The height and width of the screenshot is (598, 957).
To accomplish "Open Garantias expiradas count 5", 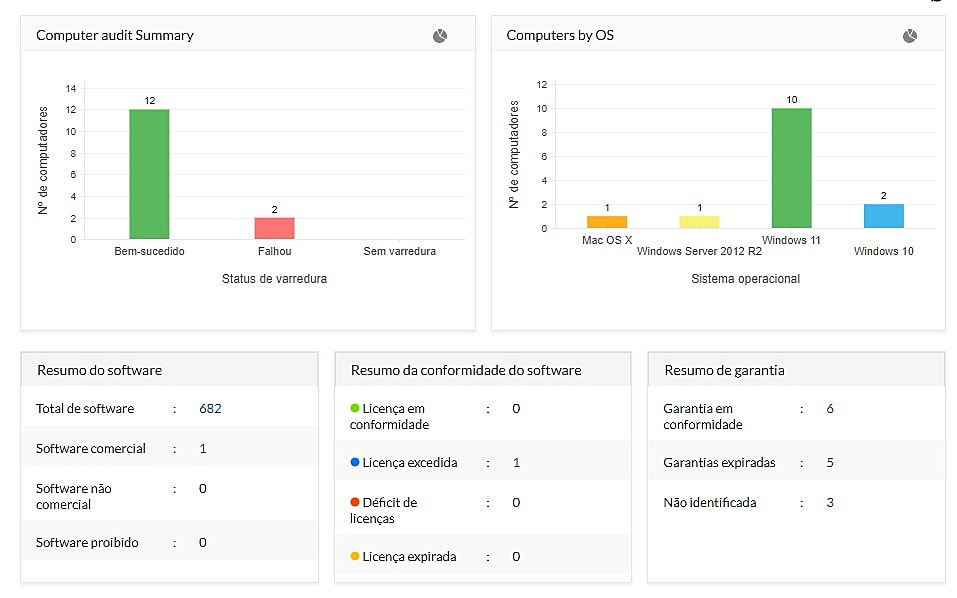I will pos(830,463).
